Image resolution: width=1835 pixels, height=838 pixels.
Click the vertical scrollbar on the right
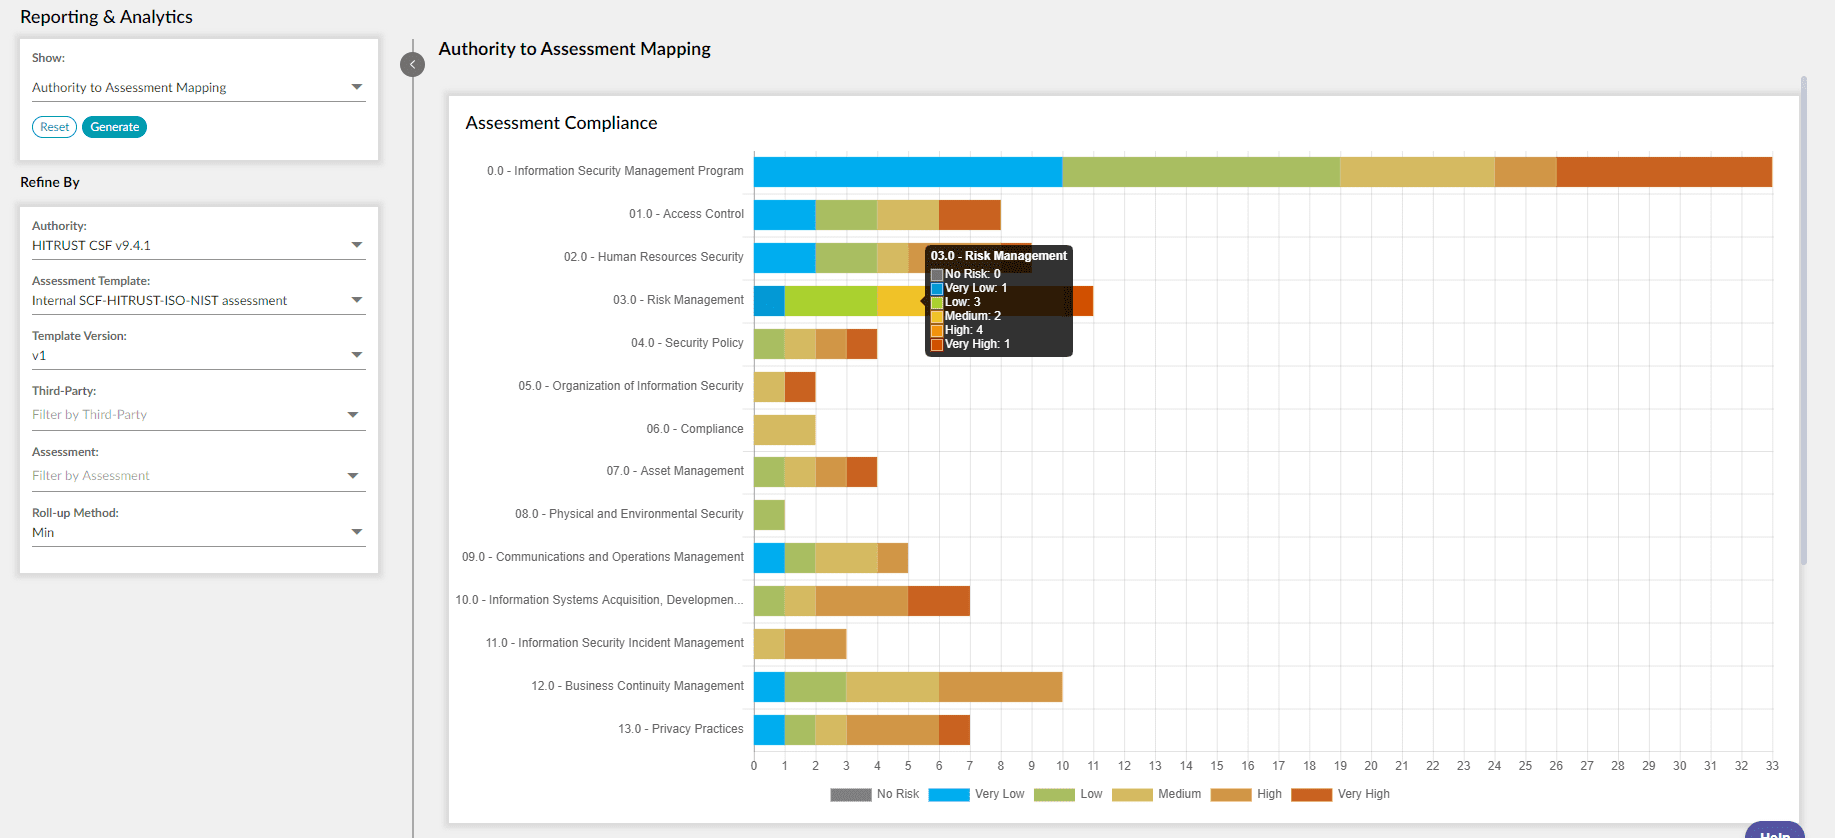pyautogui.click(x=1804, y=320)
